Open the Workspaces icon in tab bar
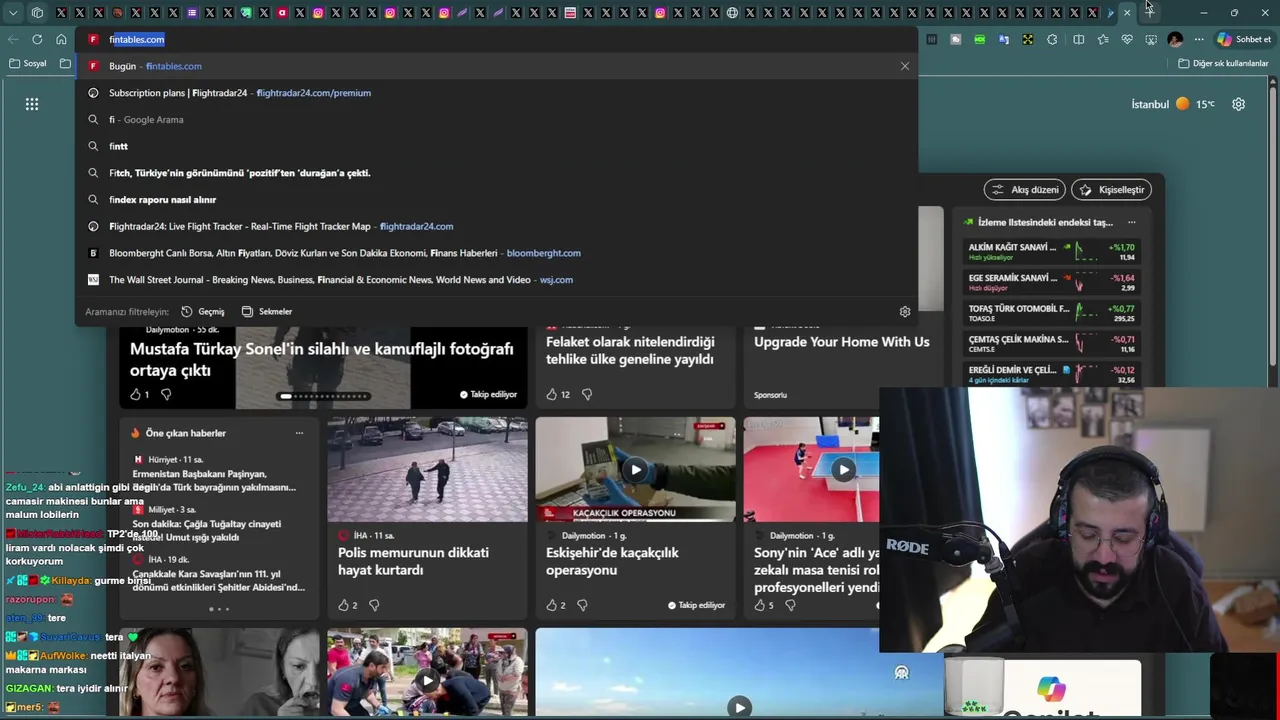This screenshot has width=1280, height=720. coord(37,13)
